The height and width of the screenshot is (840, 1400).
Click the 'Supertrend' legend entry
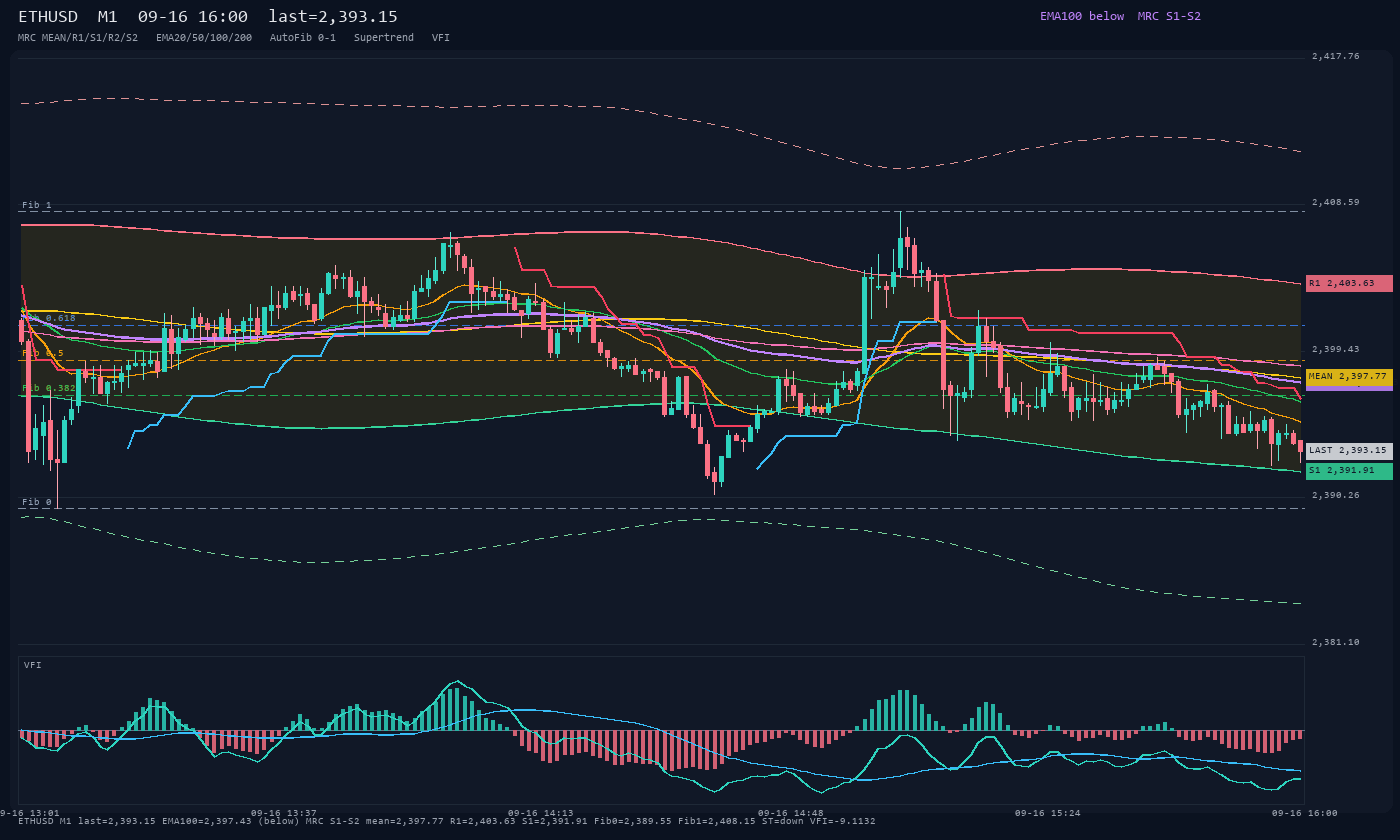(x=384, y=38)
